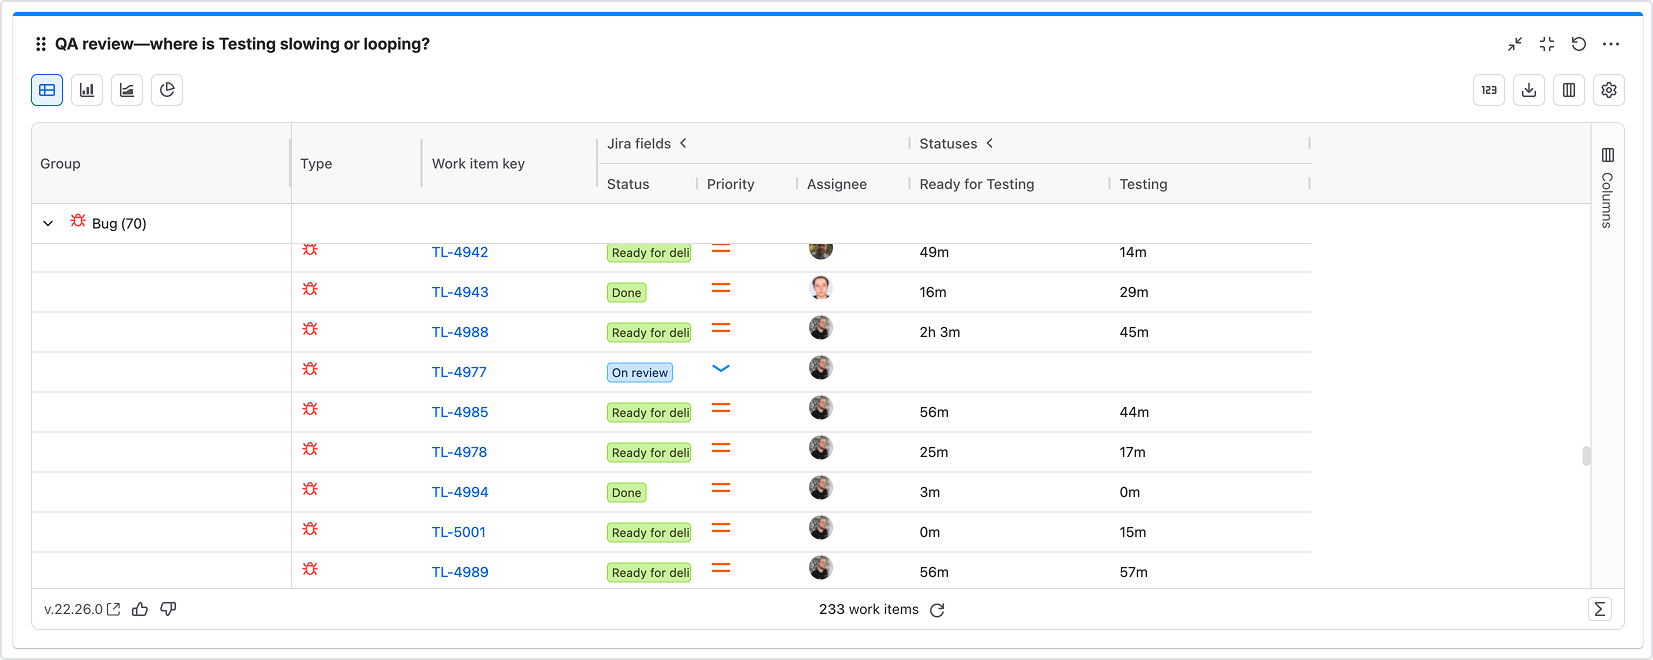Viewport: 1653px width, 660px height.
Task: Open the v.22.26.0 version link
Action: click(x=82, y=609)
